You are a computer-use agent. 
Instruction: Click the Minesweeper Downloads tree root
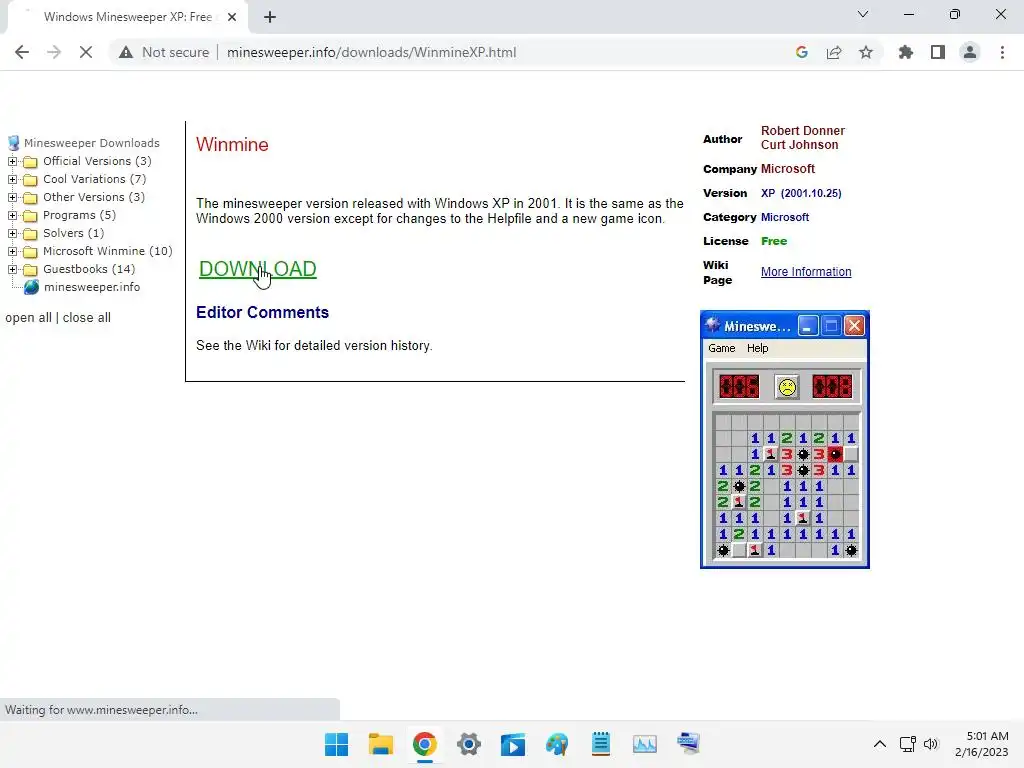click(92, 143)
